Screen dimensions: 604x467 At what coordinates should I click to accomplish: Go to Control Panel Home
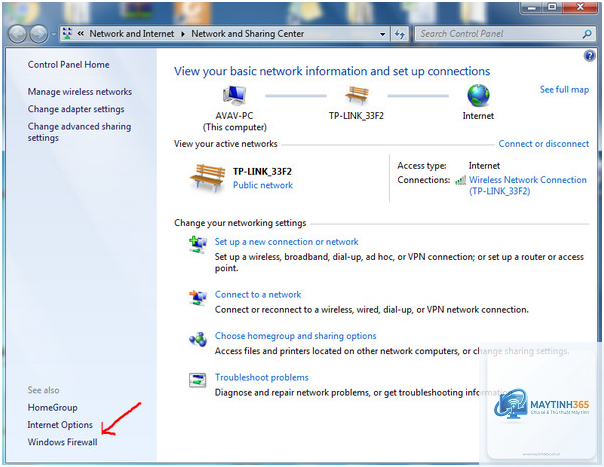(68, 65)
